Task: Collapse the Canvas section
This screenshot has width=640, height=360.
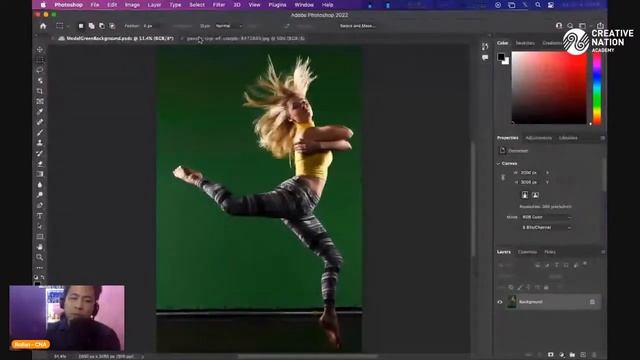Action: point(498,163)
